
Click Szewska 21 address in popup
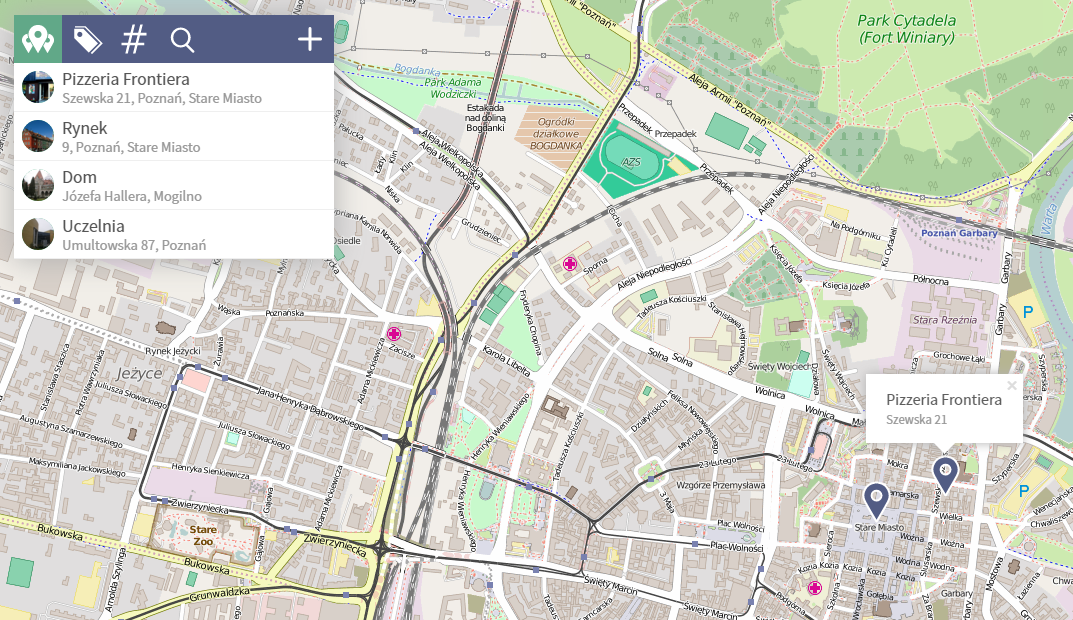point(916,419)
